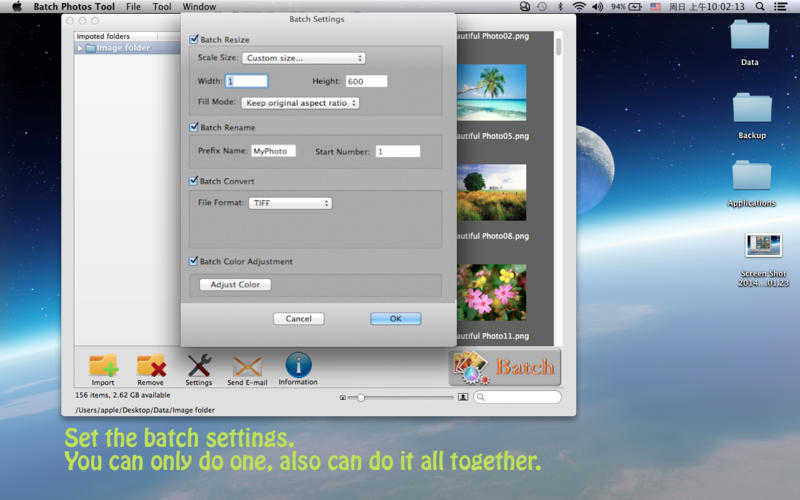
Task: Toggle the Batch Rename checkbox
Action: (194, 127)
